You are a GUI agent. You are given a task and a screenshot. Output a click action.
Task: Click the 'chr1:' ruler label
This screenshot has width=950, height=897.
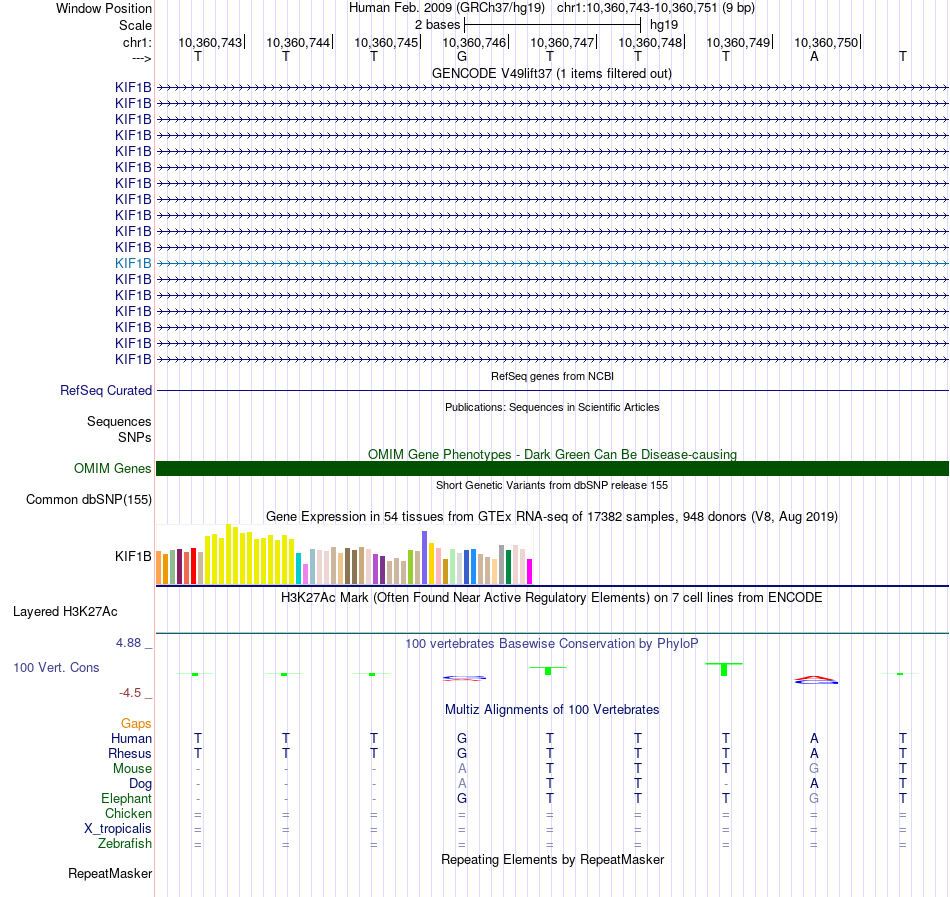[137, 42]
